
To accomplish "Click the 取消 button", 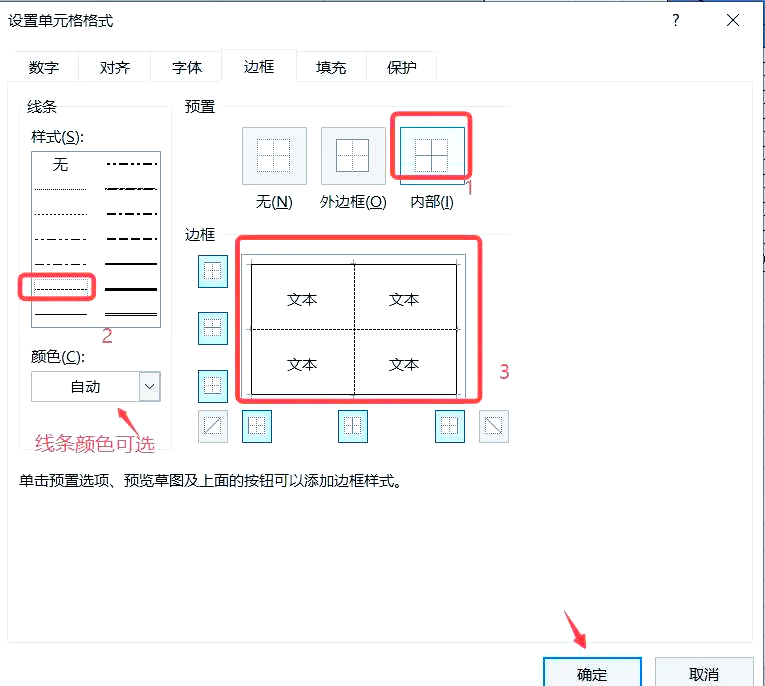I will point(704,673).
